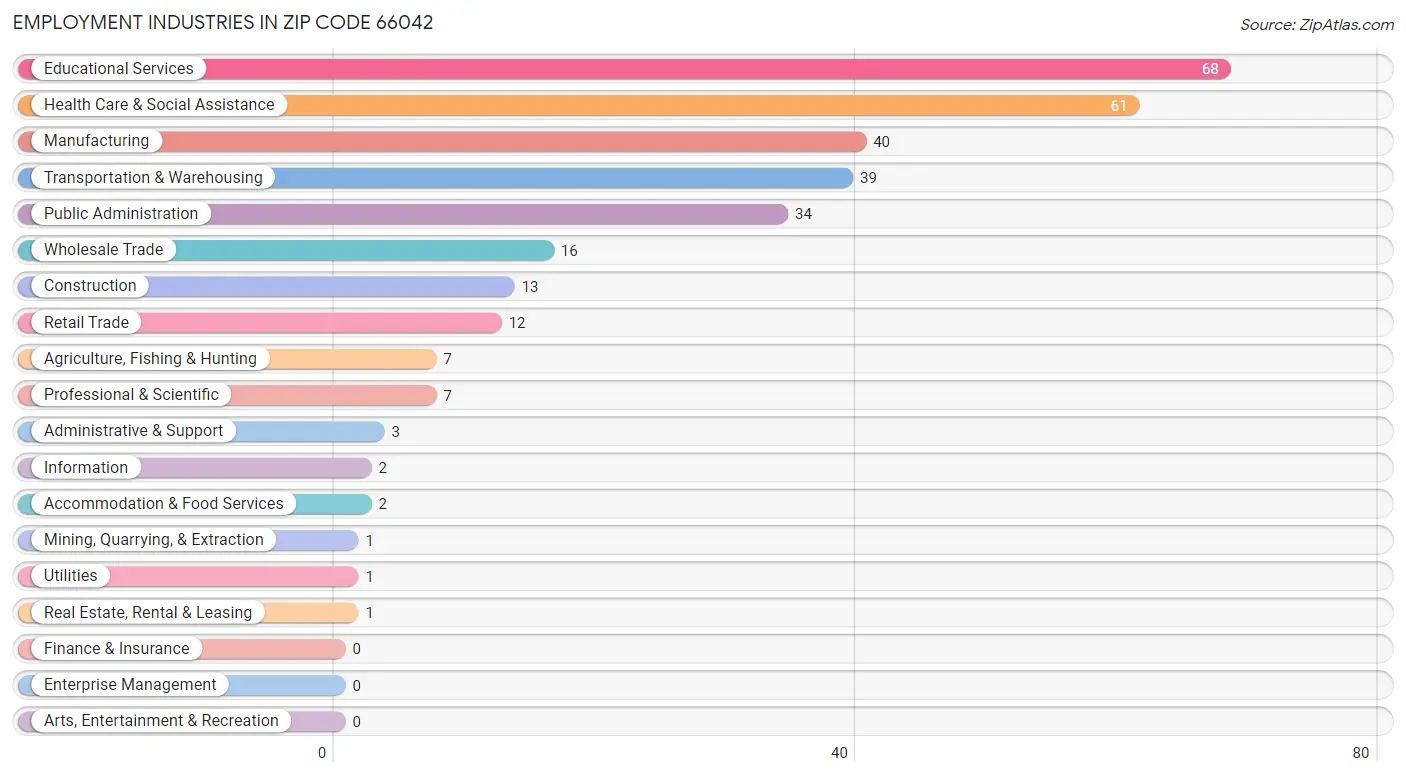Select the Retail Trade label
The image size is (1406, 776).
pos(86,322)
